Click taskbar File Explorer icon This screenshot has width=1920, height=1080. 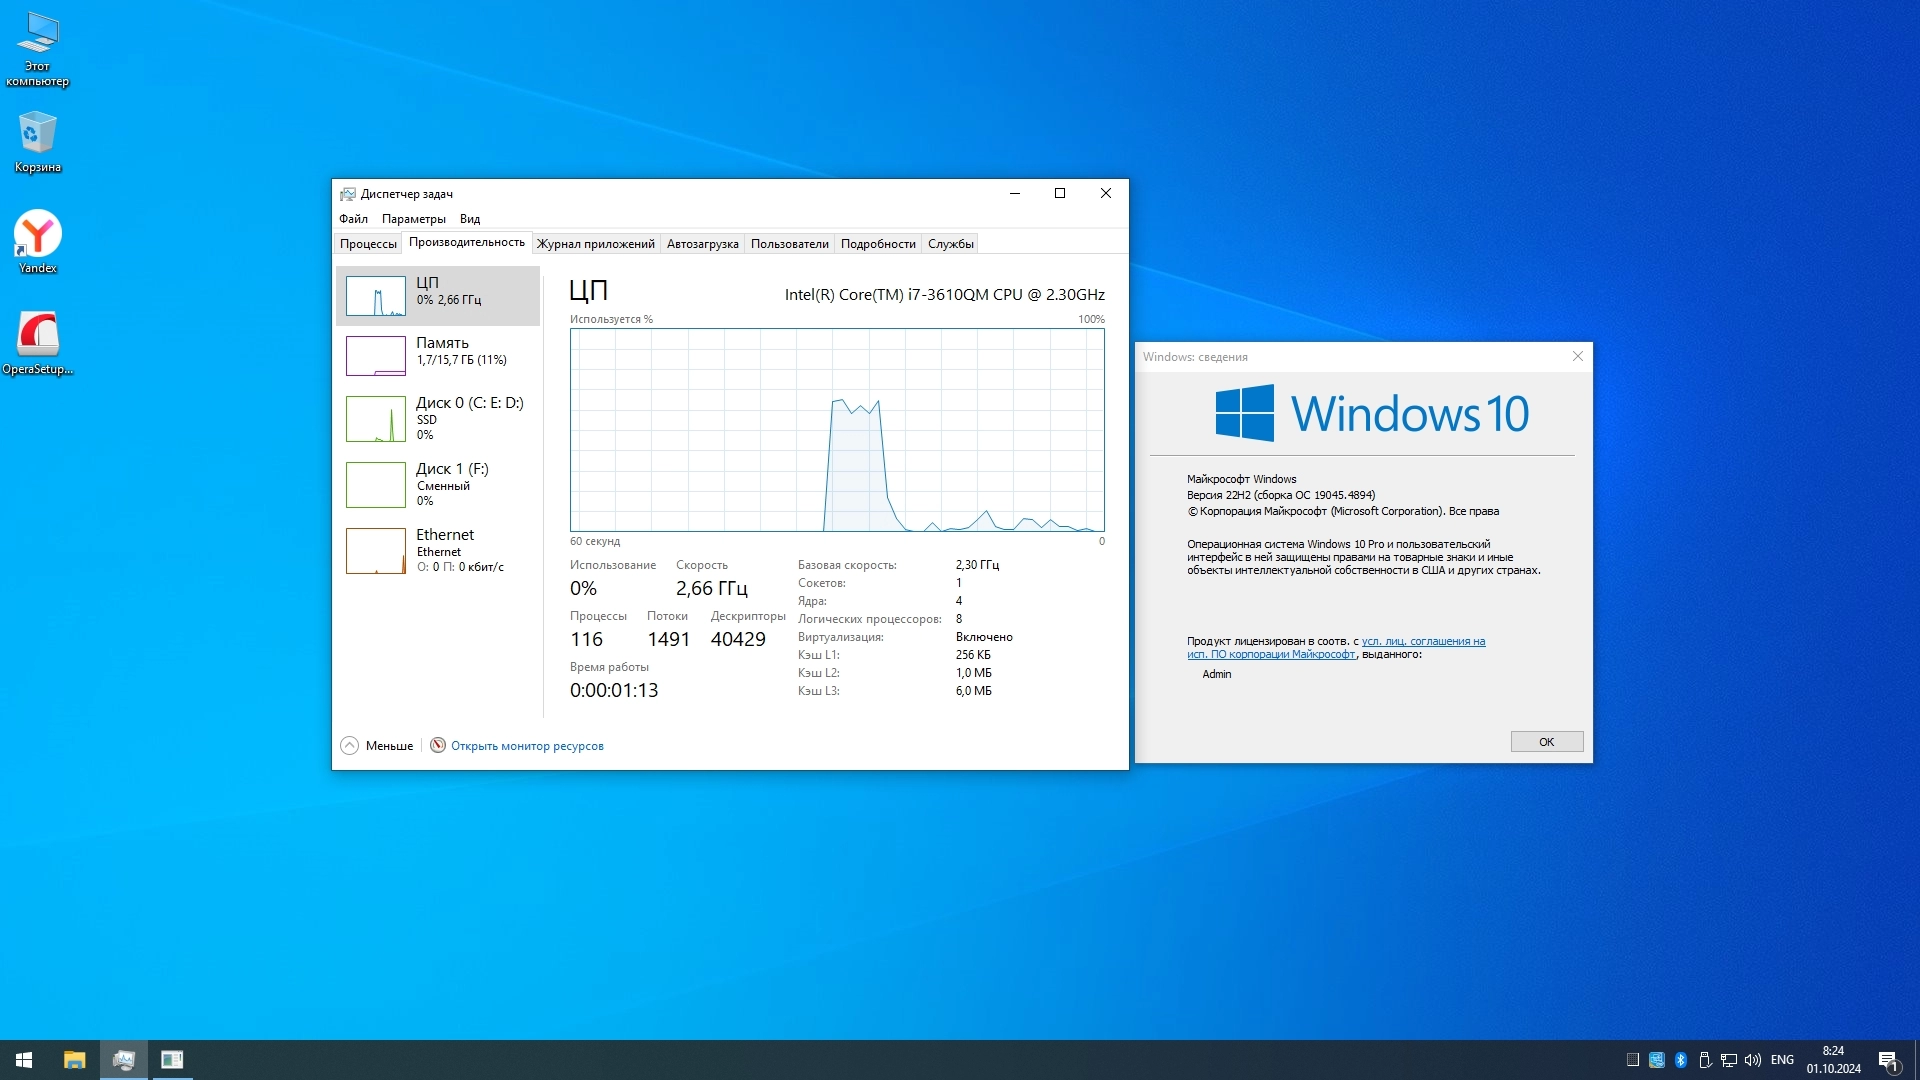[x=75, y=1060]
